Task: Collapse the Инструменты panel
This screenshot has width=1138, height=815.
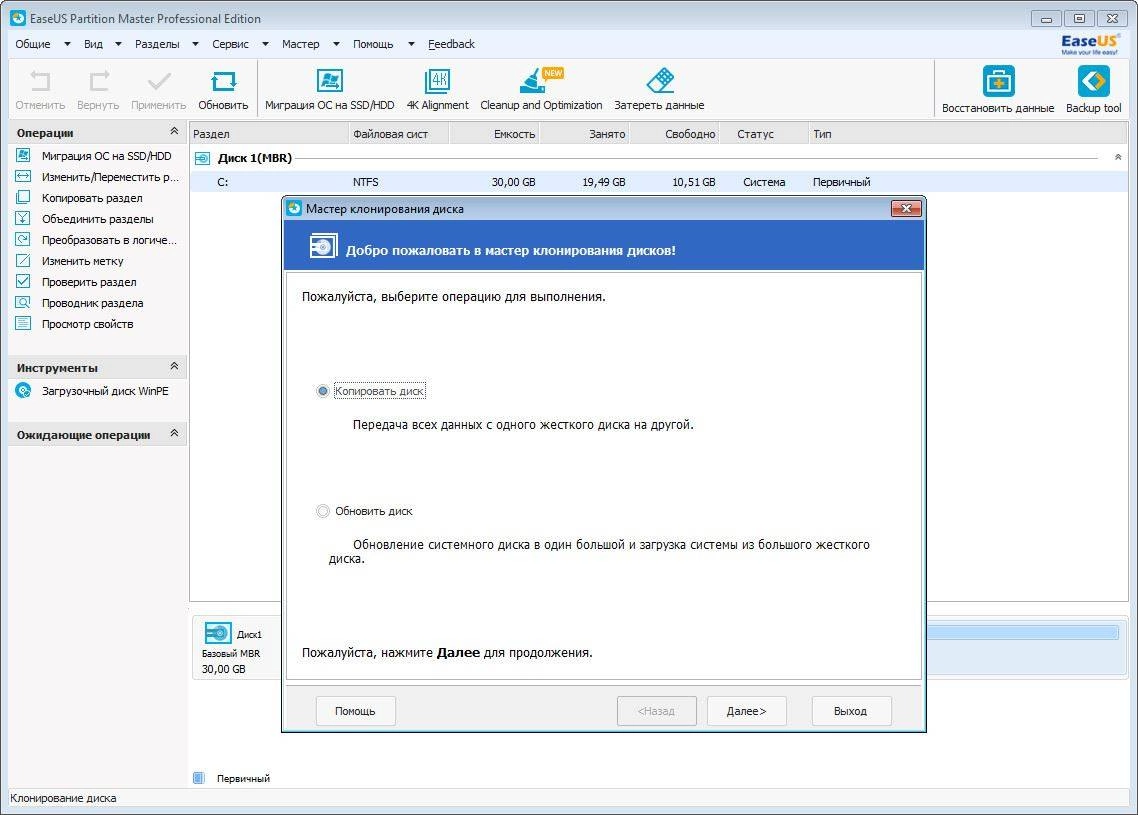Action: pos(174,366)
